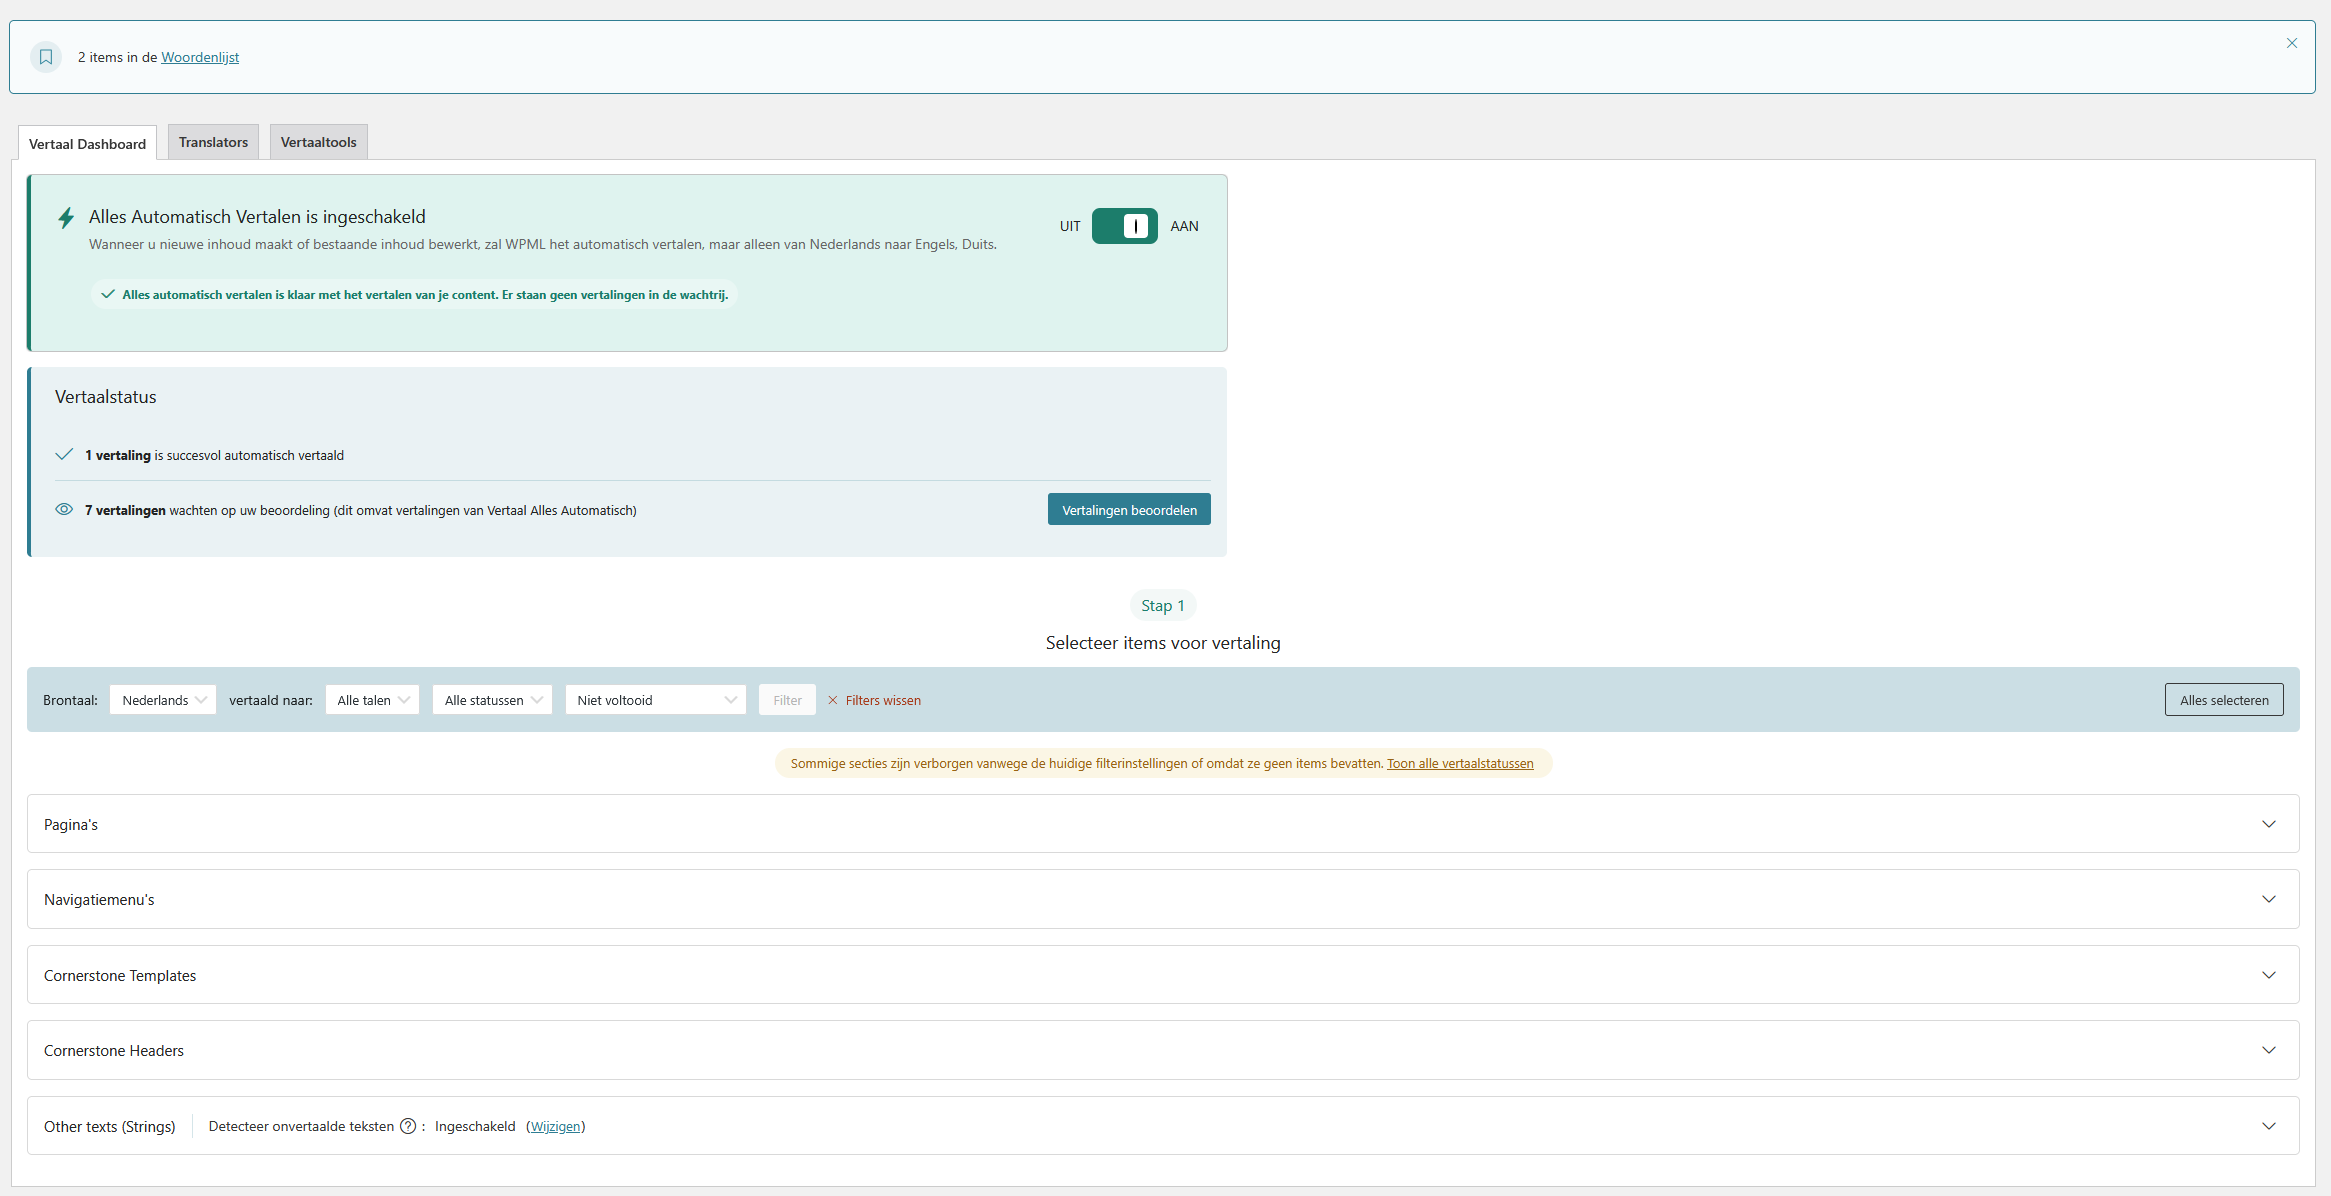Viewport: 2331px width, 1196px height.
Task: Switch to the Translators tab
Action: click(213, 142)
